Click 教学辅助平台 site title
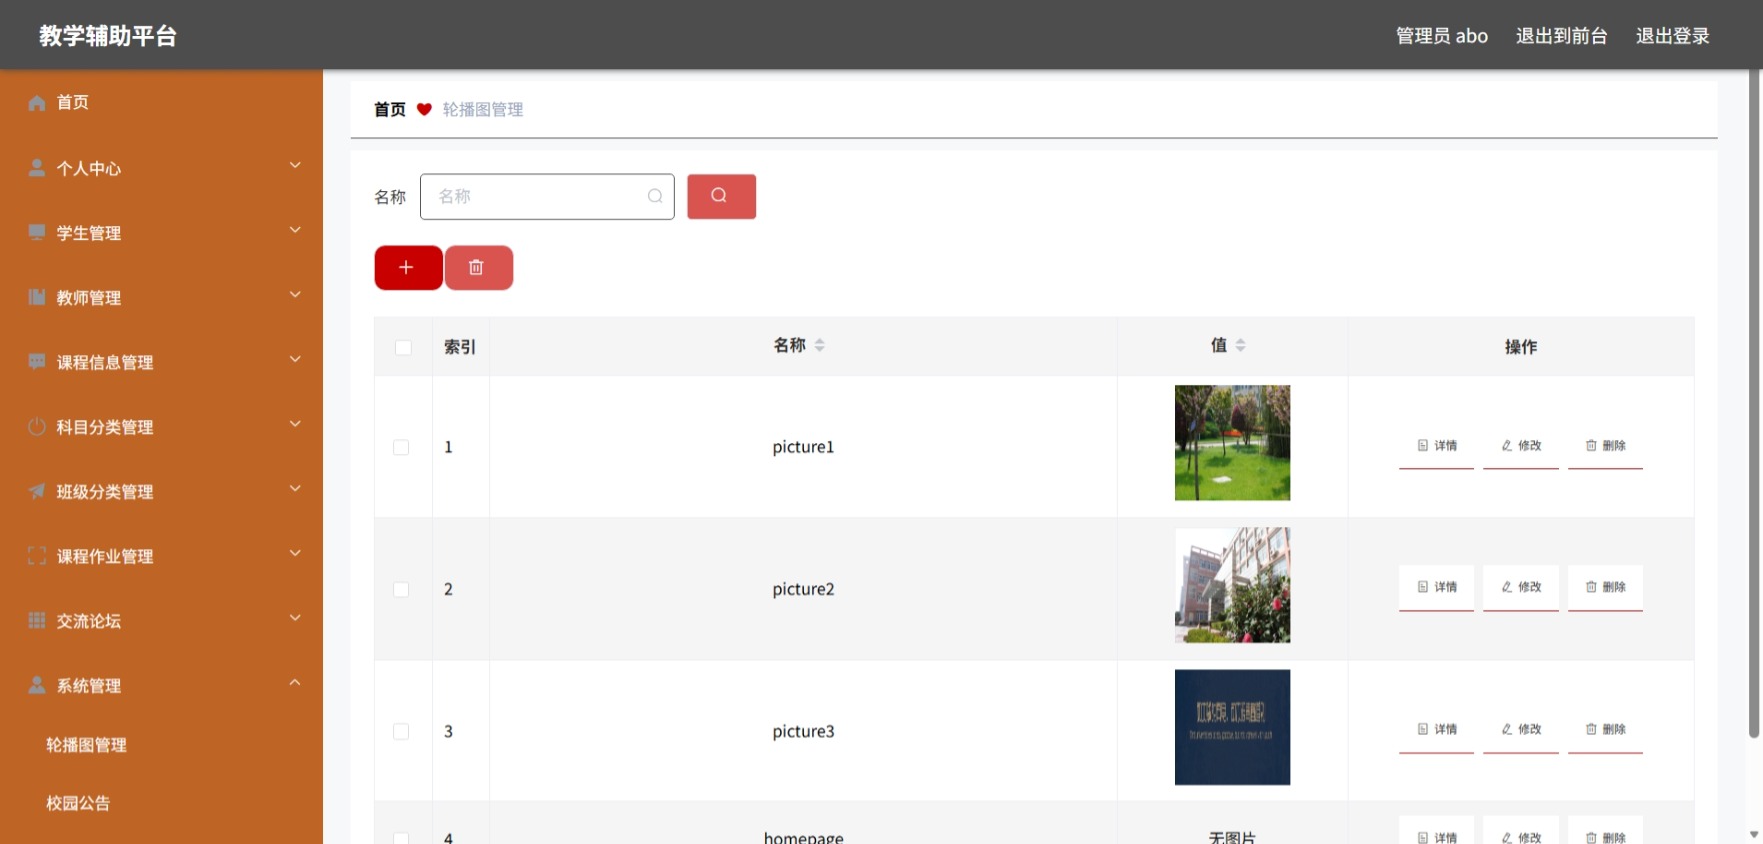The image size is (1763, 844). (x=108, y=36)
